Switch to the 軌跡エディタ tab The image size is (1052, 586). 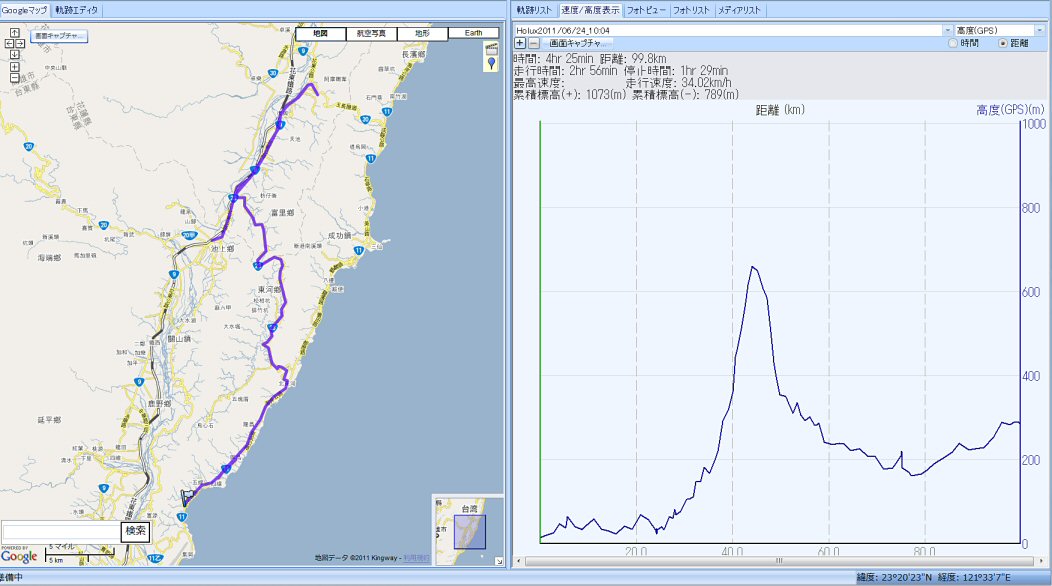pos(76,10)
